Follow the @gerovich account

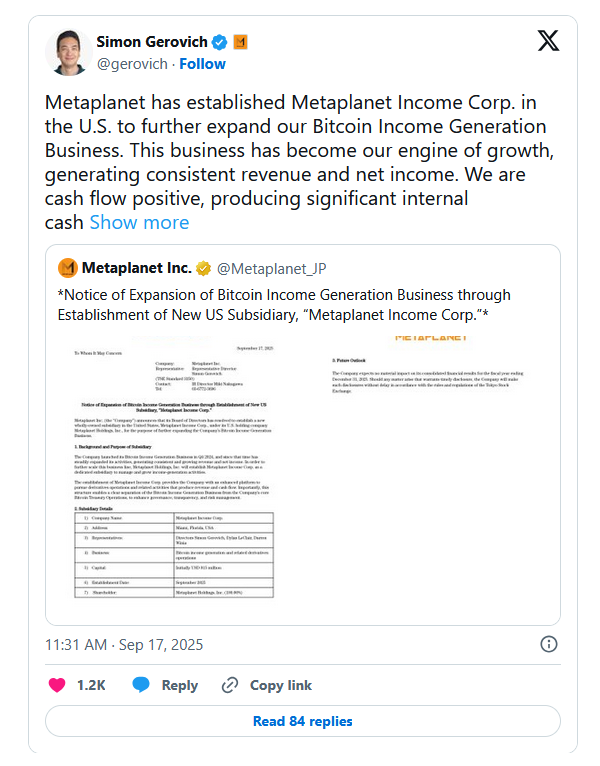pos(202,64)
